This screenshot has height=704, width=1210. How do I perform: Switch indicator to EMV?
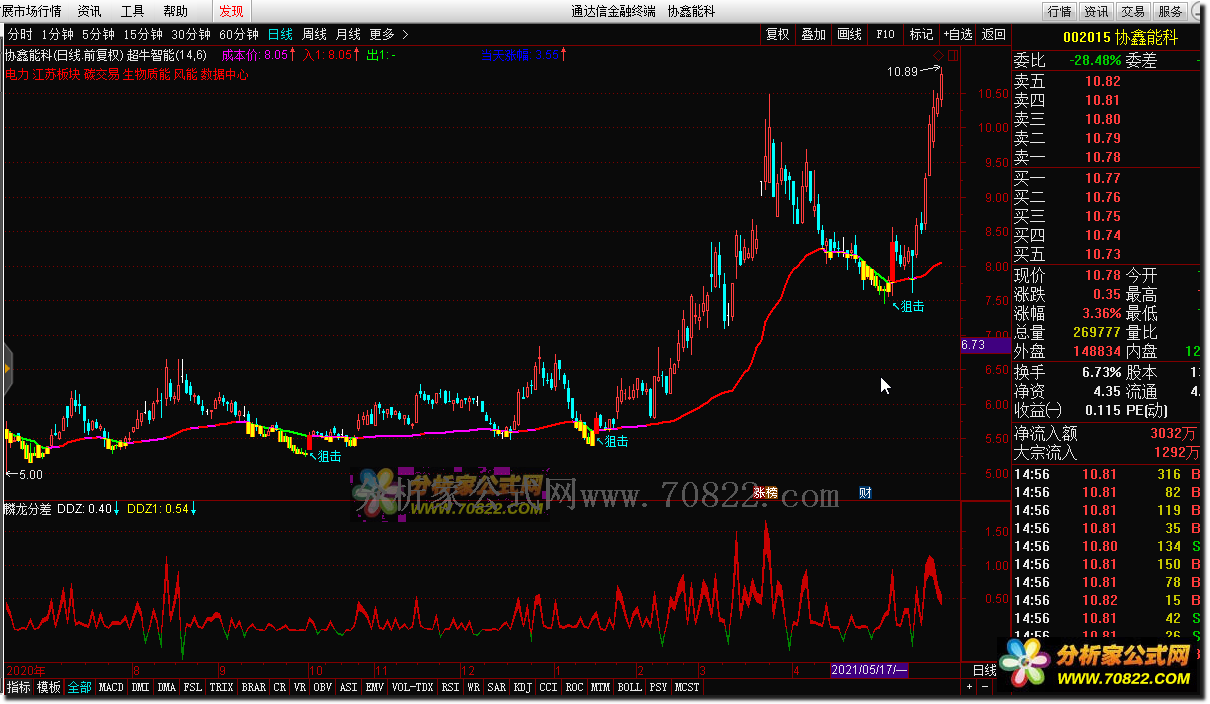tap(374, 688)
